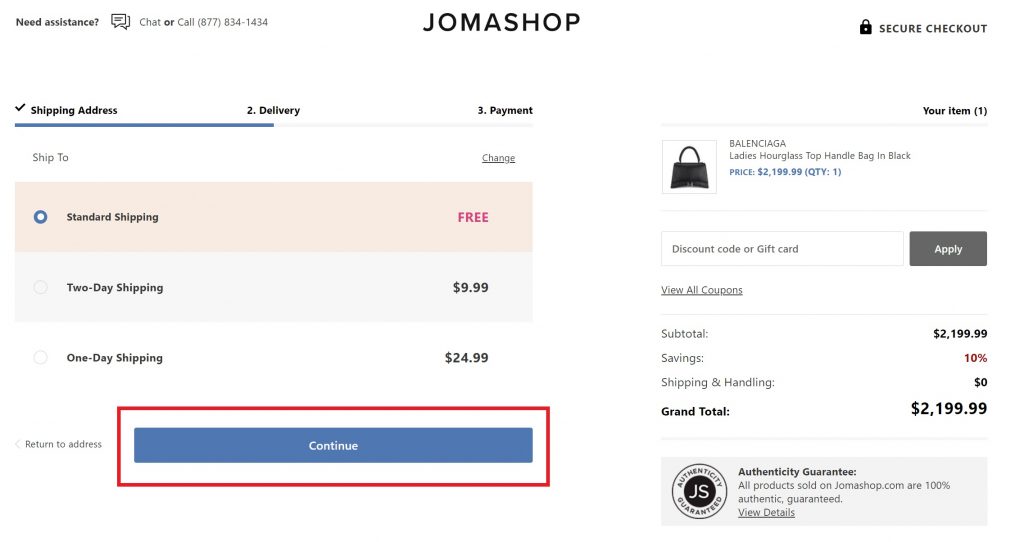Click the Shipping Address checkmark icon
The image size is (1024, 542).
pyautogui.click(x=20, y=108)
